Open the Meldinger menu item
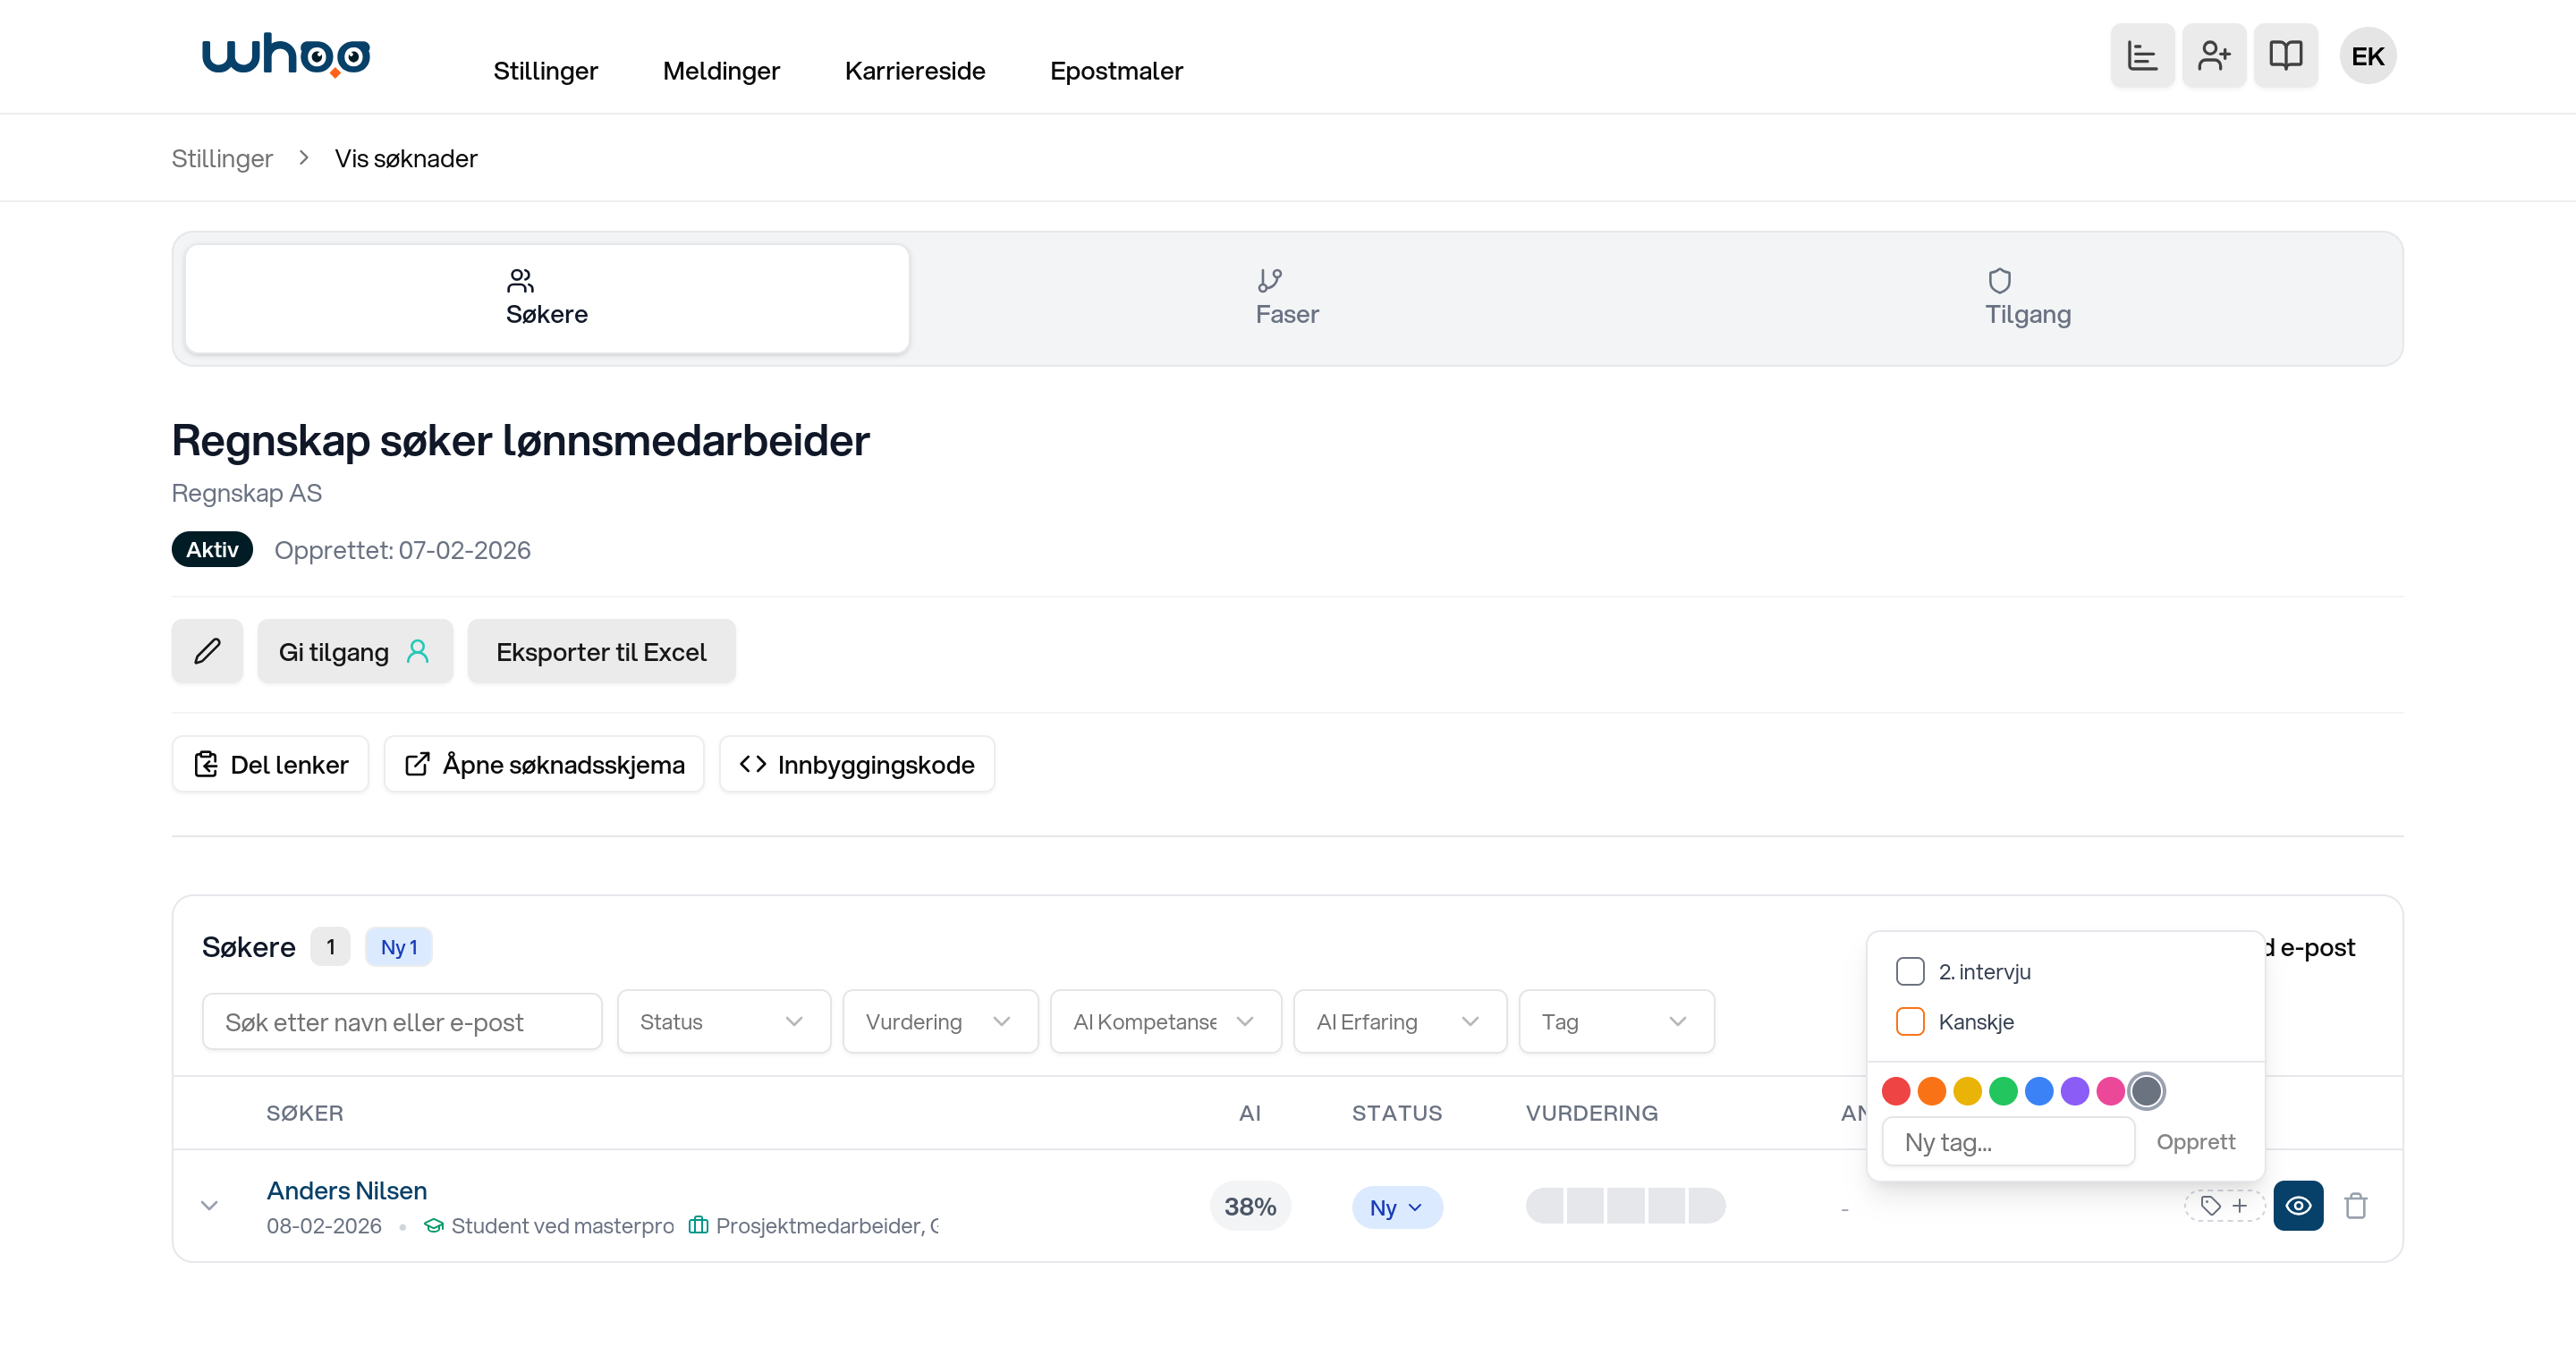 (721, 70)
